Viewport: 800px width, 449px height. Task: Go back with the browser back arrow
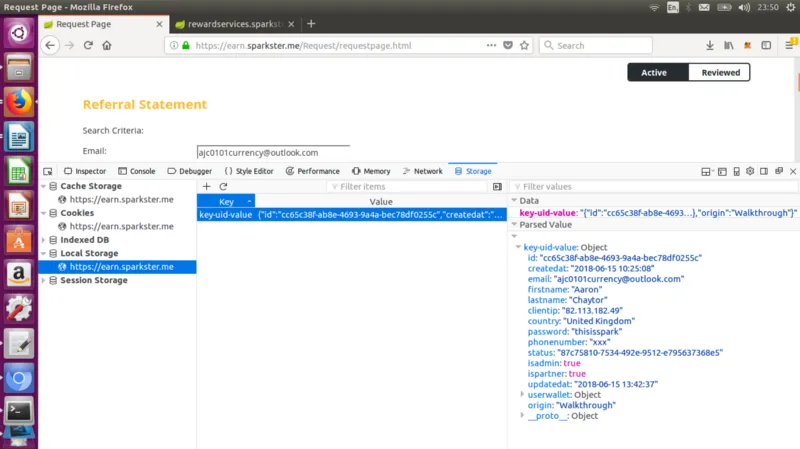tap(49, 45)
